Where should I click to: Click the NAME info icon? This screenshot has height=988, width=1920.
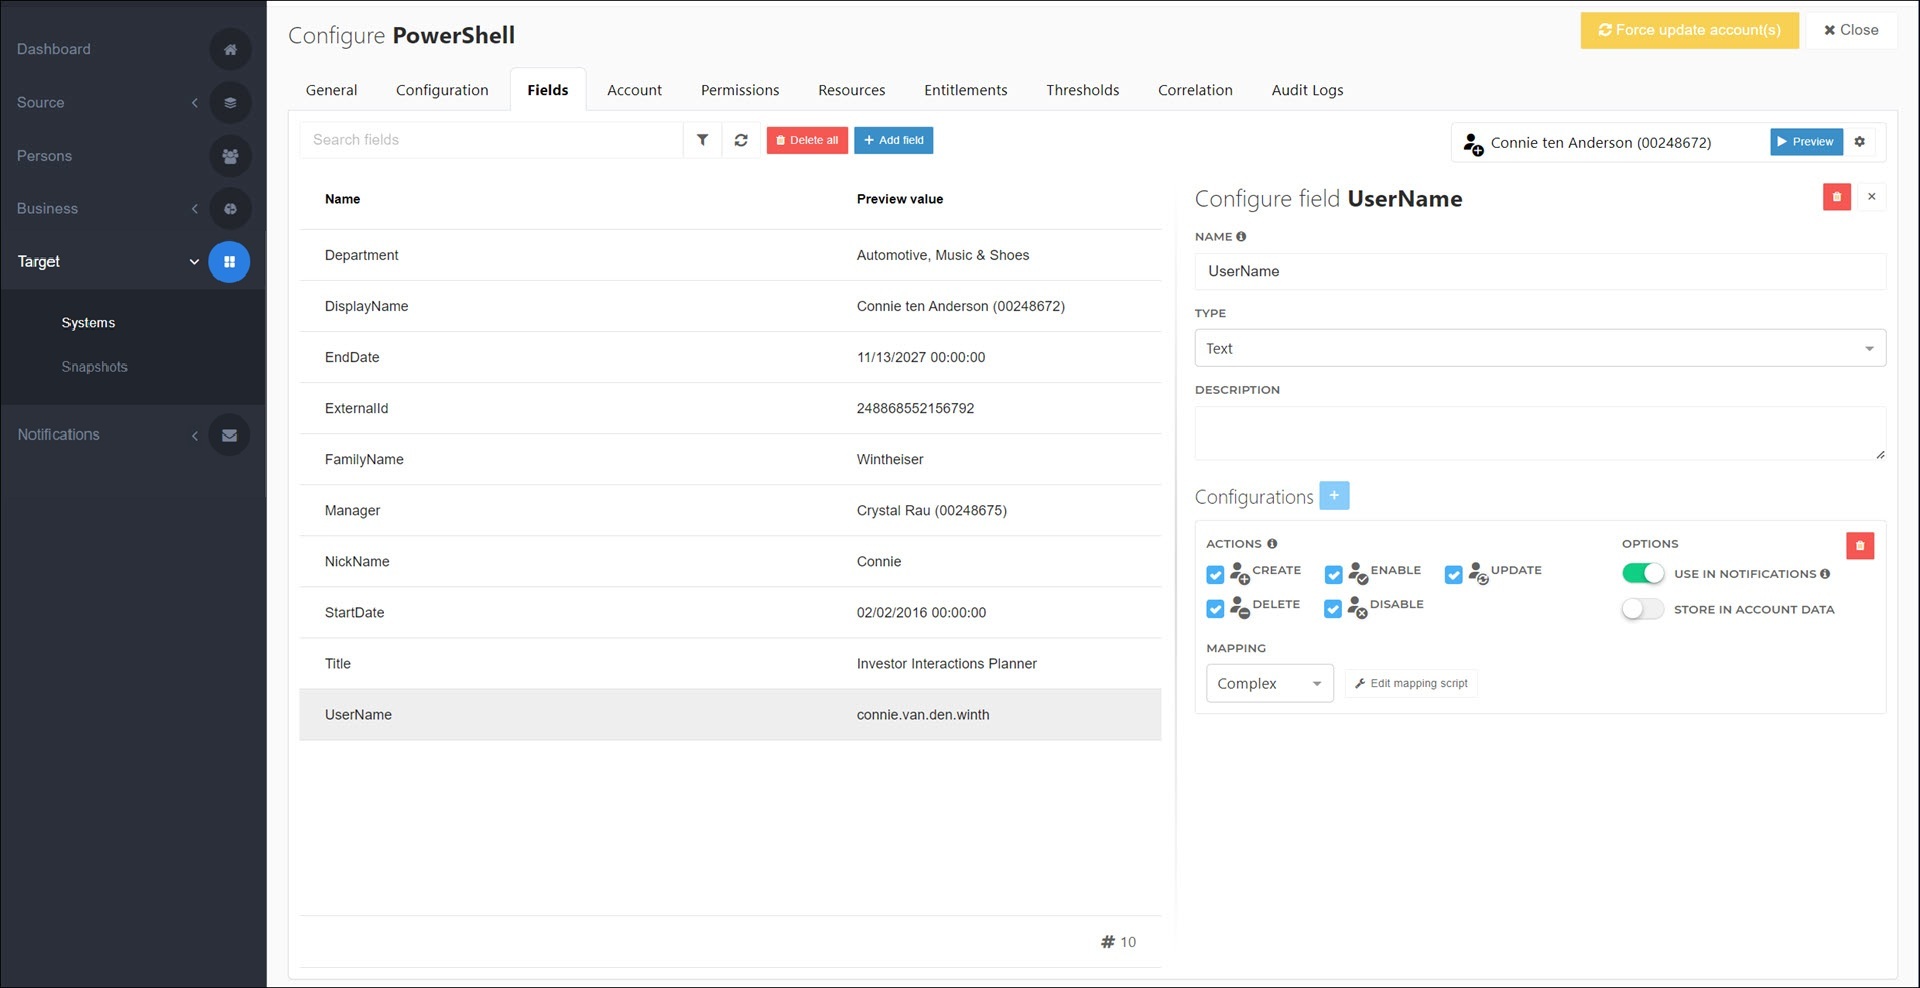point(1241,237)
